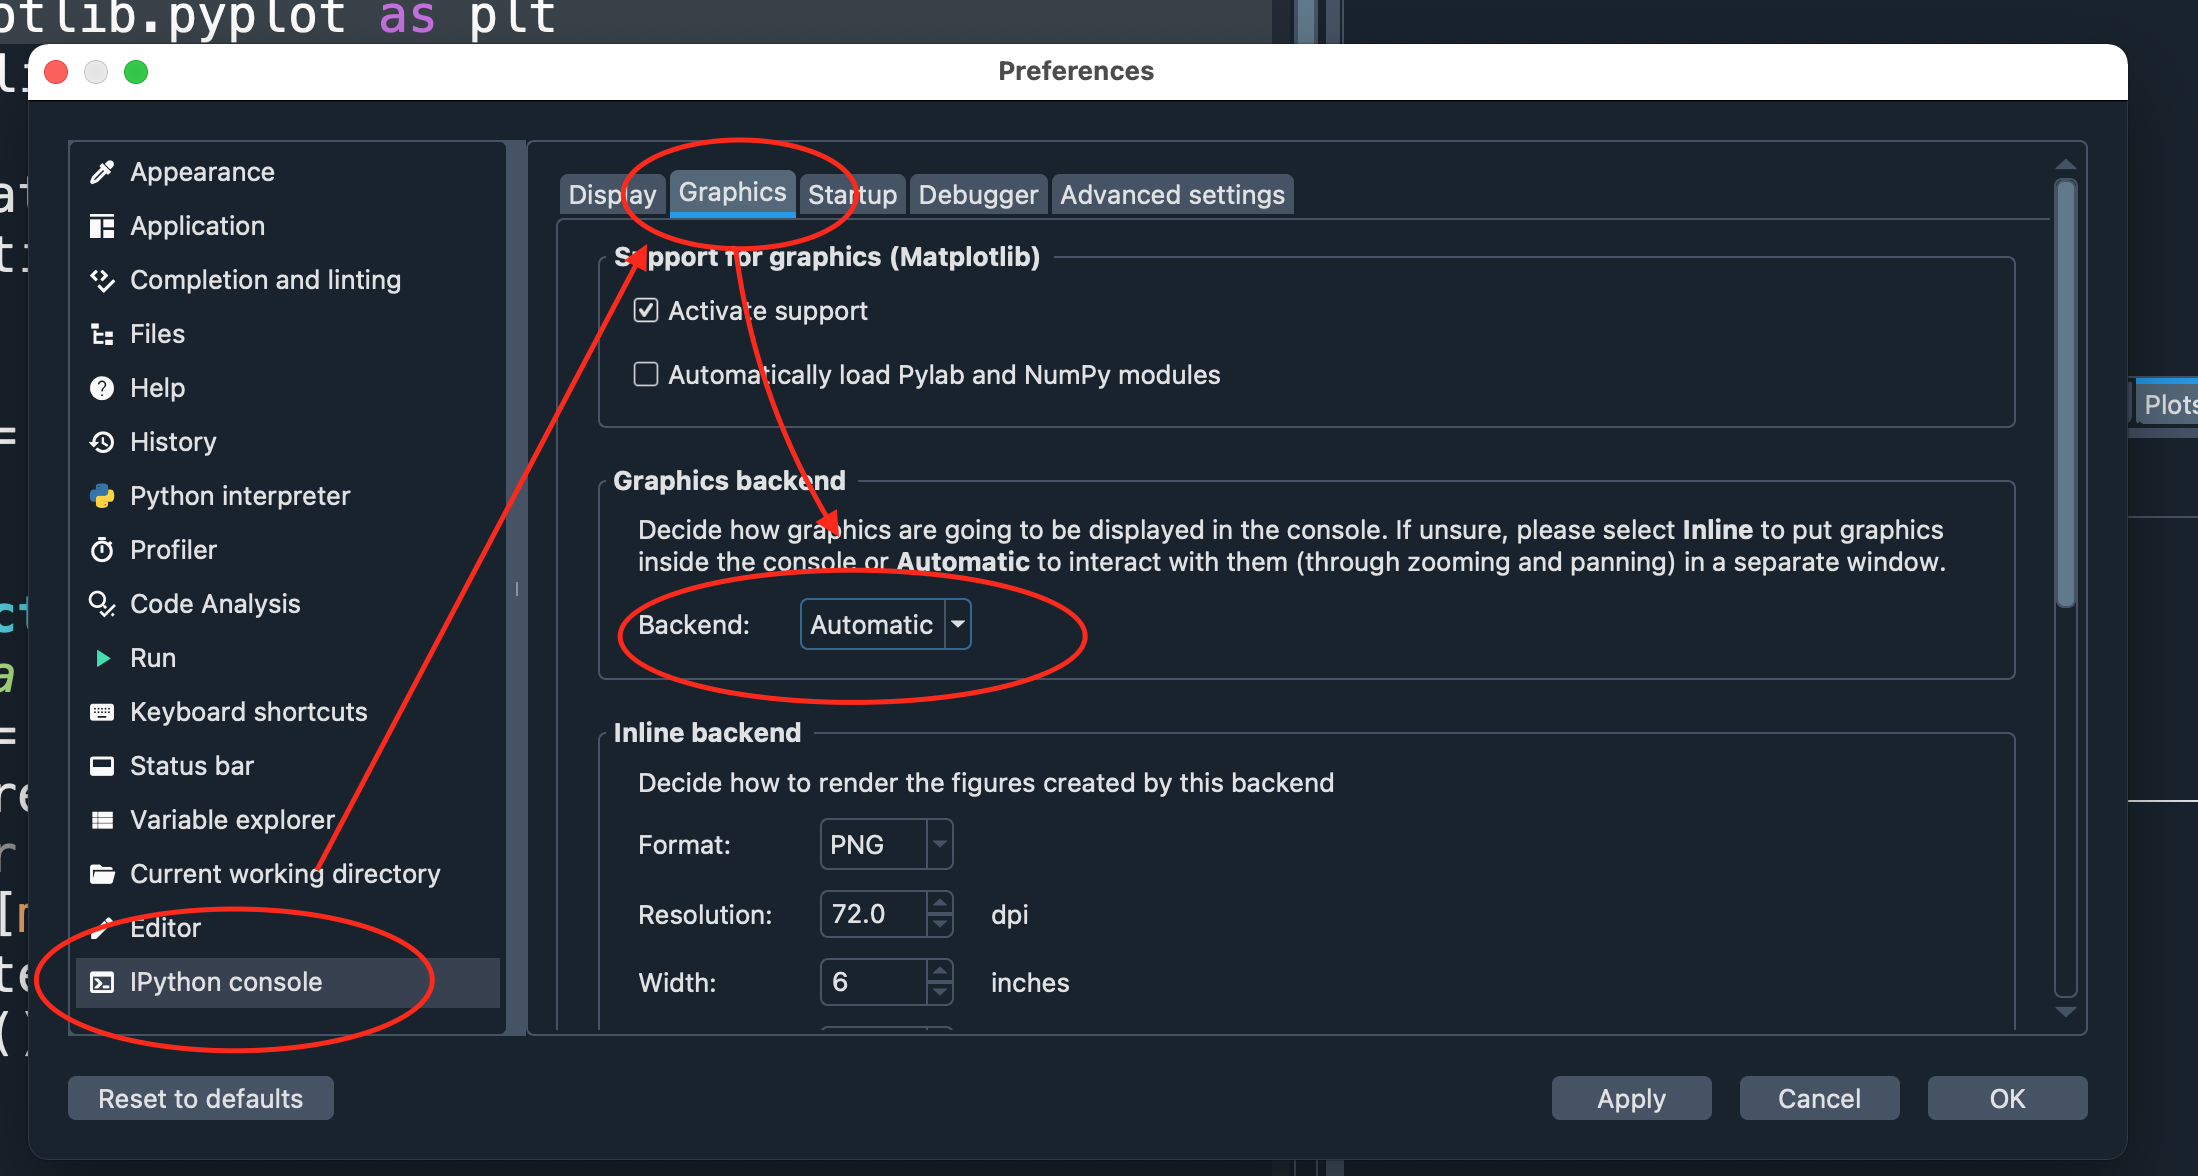
Task: Open the Appearance brush icon
Action: tap(102, 172)
